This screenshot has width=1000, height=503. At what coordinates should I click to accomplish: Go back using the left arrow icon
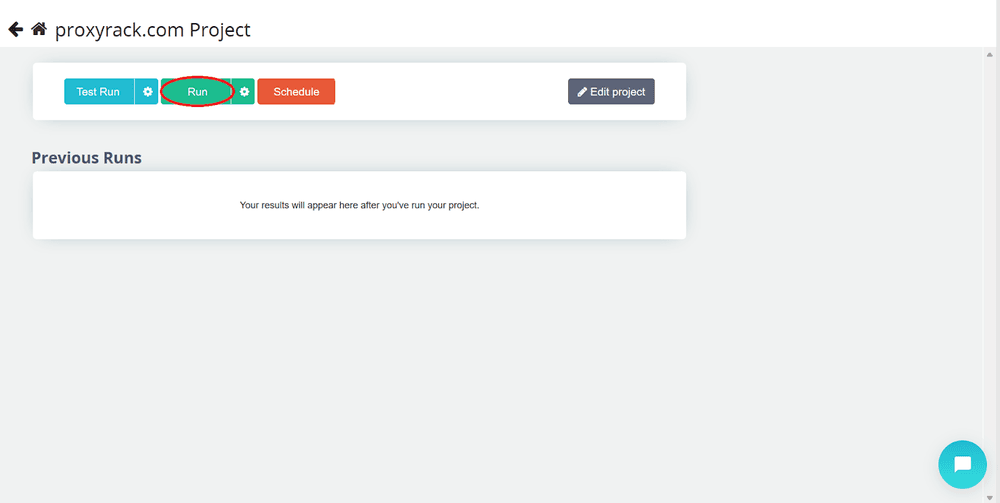tap(15, 29)
